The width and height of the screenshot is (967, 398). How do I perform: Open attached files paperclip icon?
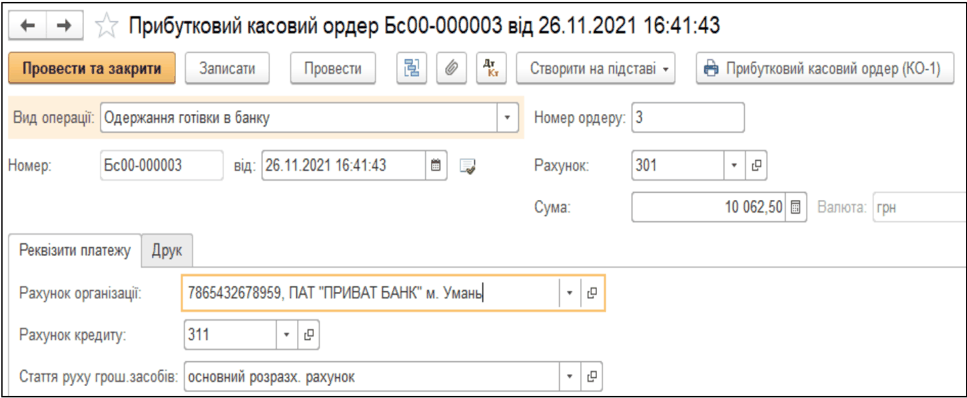click(451, 68)
